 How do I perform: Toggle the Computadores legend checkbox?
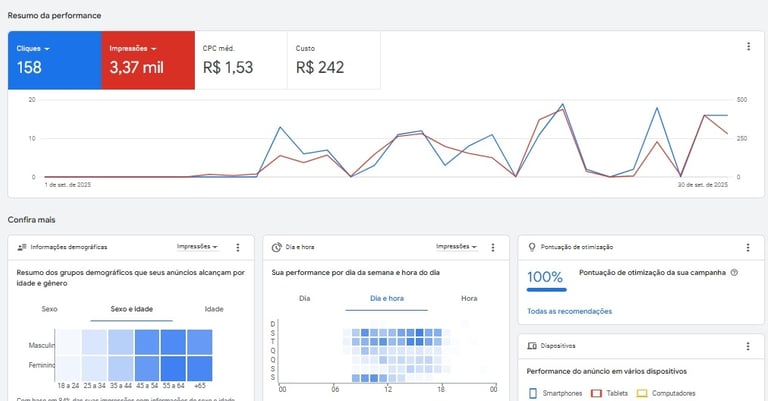point(642,393)
